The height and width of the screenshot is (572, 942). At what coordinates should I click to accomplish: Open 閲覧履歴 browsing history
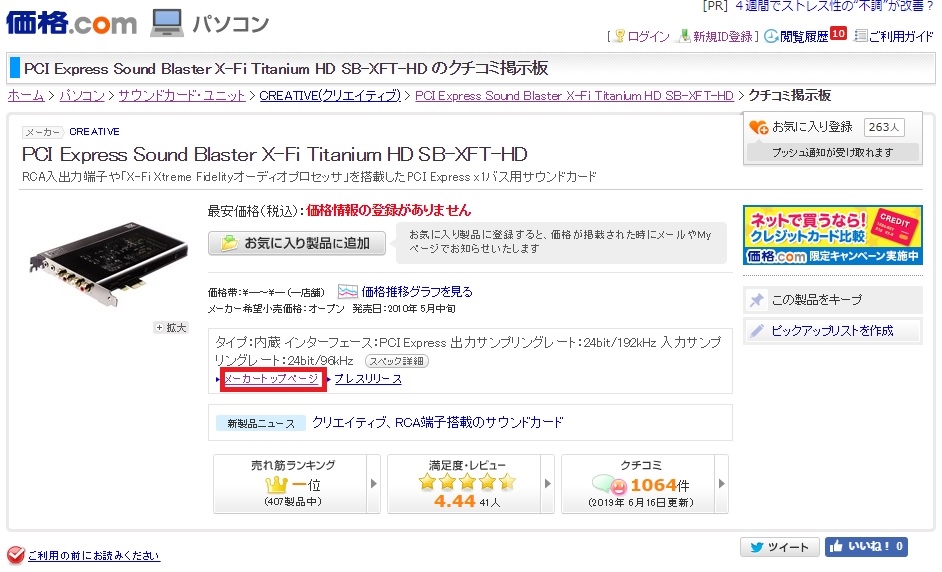pos(804,37)
